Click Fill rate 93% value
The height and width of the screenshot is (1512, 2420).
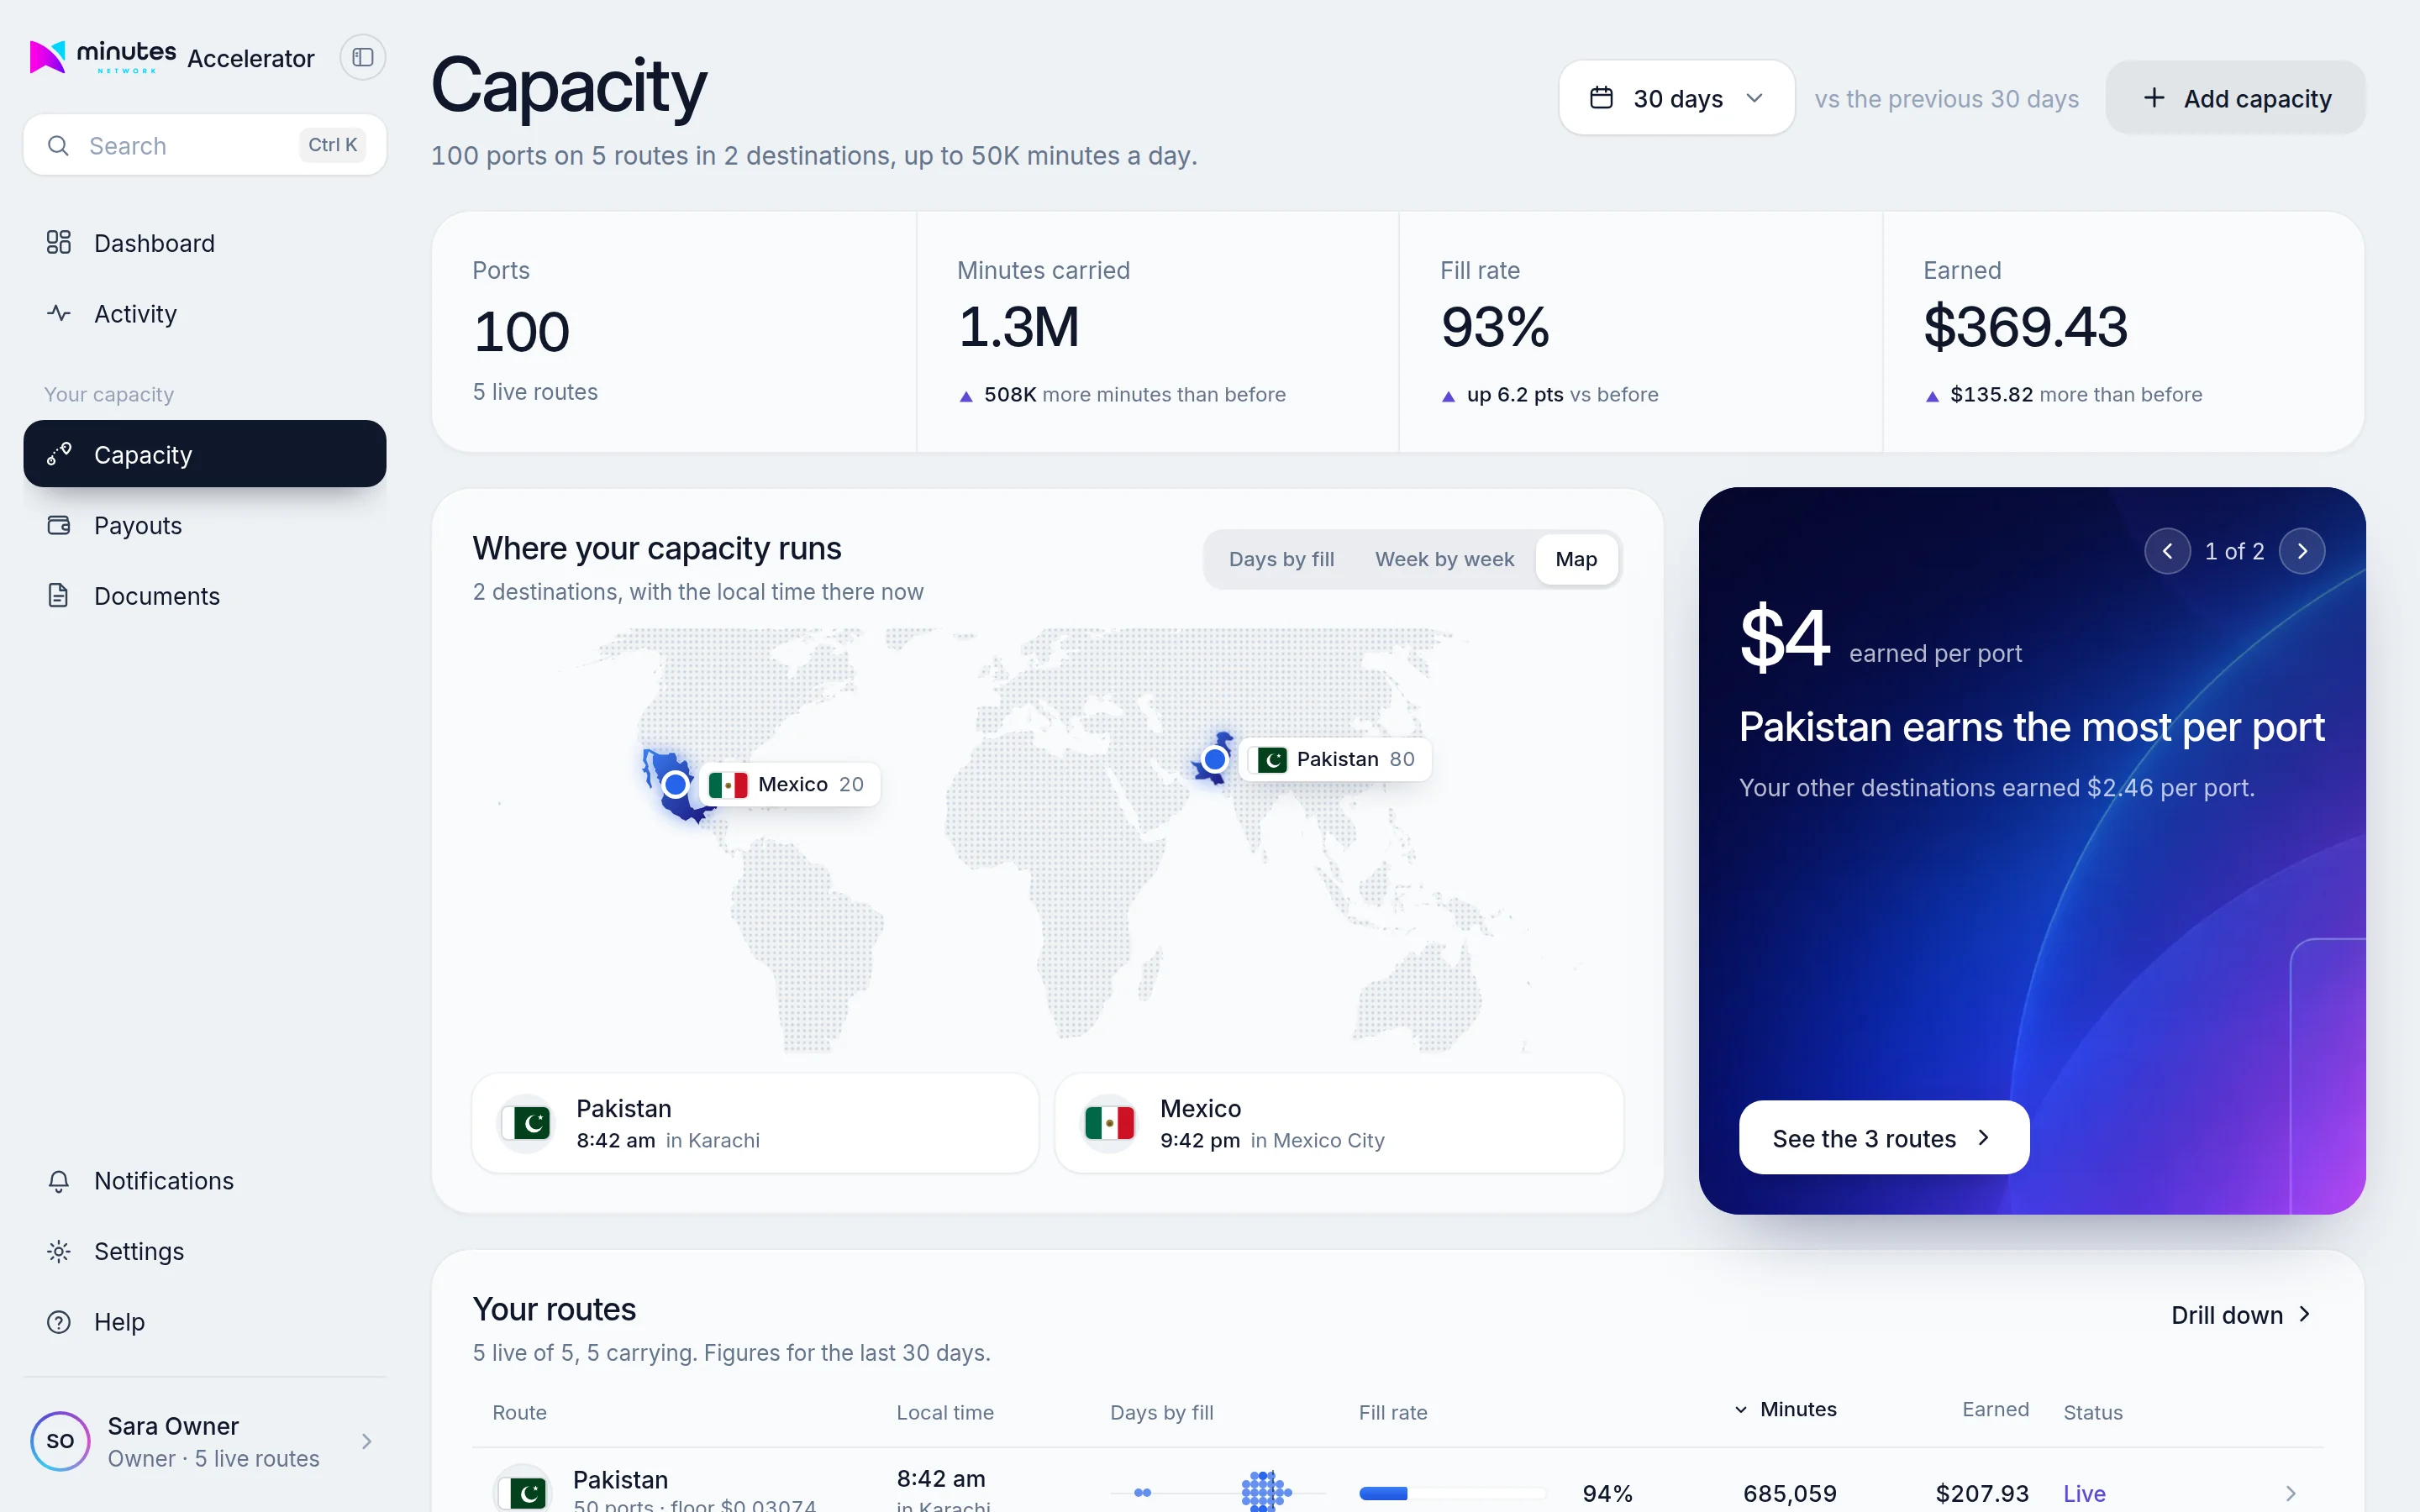click(x=1495, y=328)
